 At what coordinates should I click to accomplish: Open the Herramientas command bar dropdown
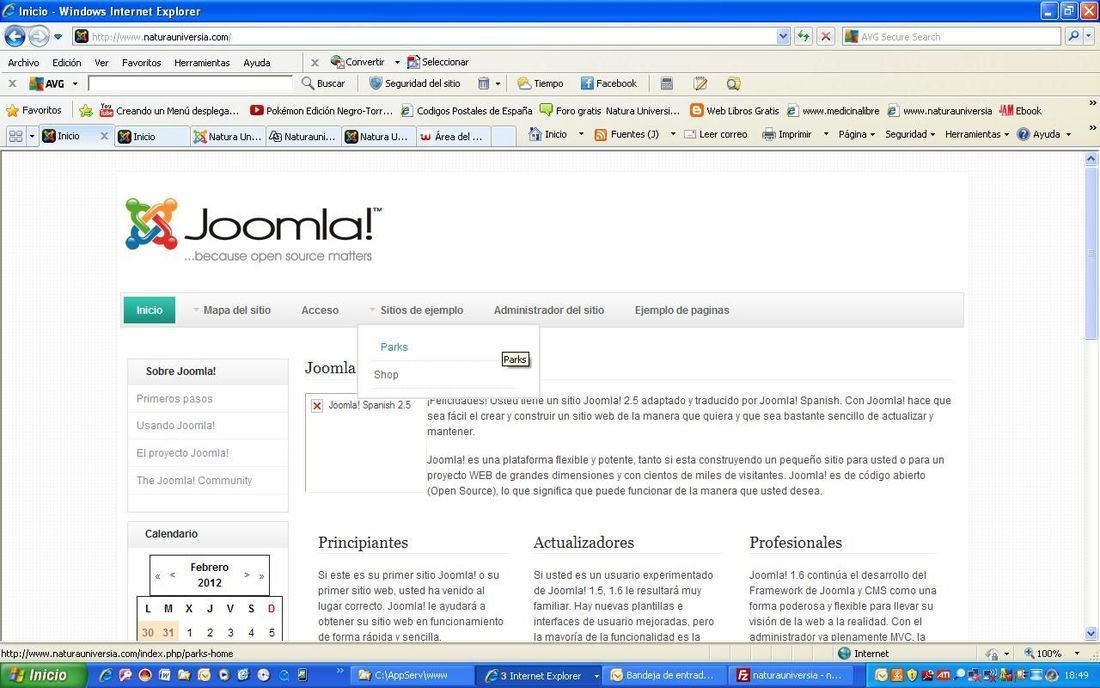[977, 134]
